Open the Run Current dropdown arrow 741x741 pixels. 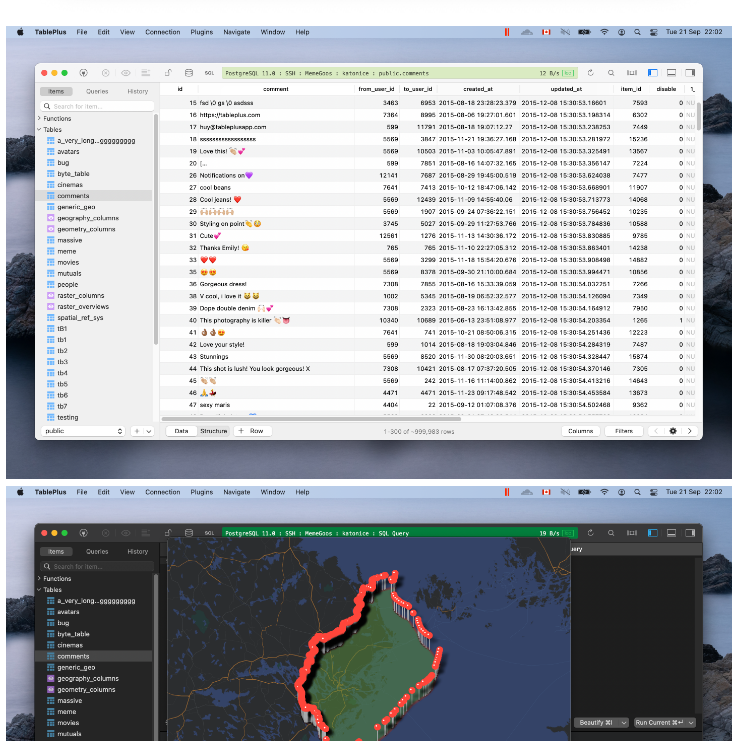pyautogui.click(x=691, y=723)
